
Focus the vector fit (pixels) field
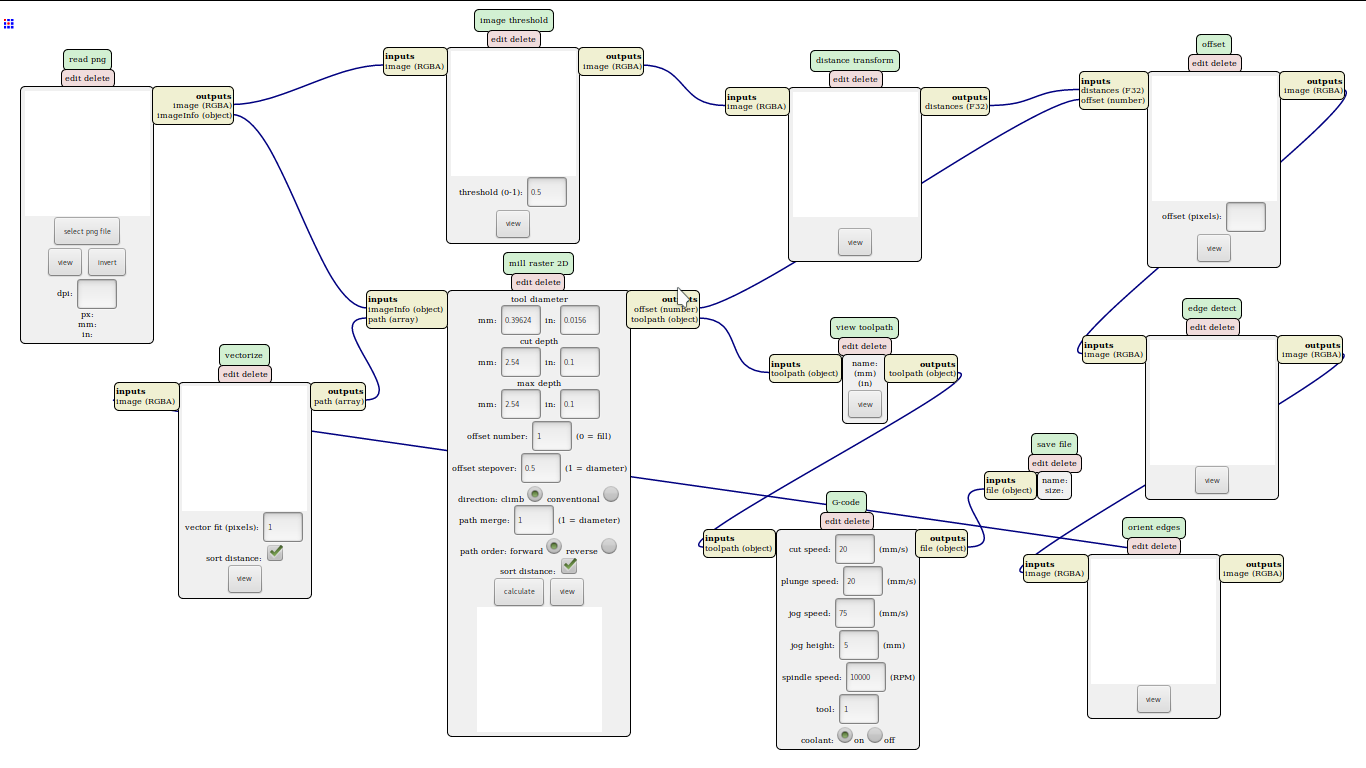click(x=283, y=527)
